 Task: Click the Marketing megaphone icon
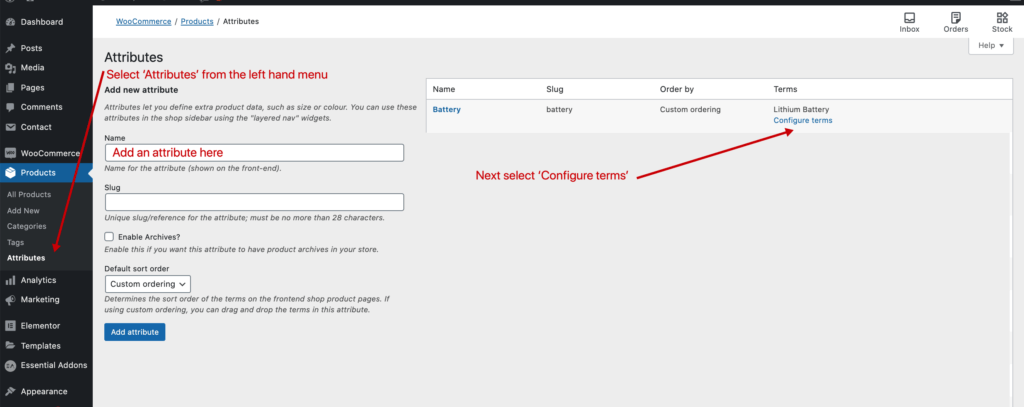tap(10, 300)
